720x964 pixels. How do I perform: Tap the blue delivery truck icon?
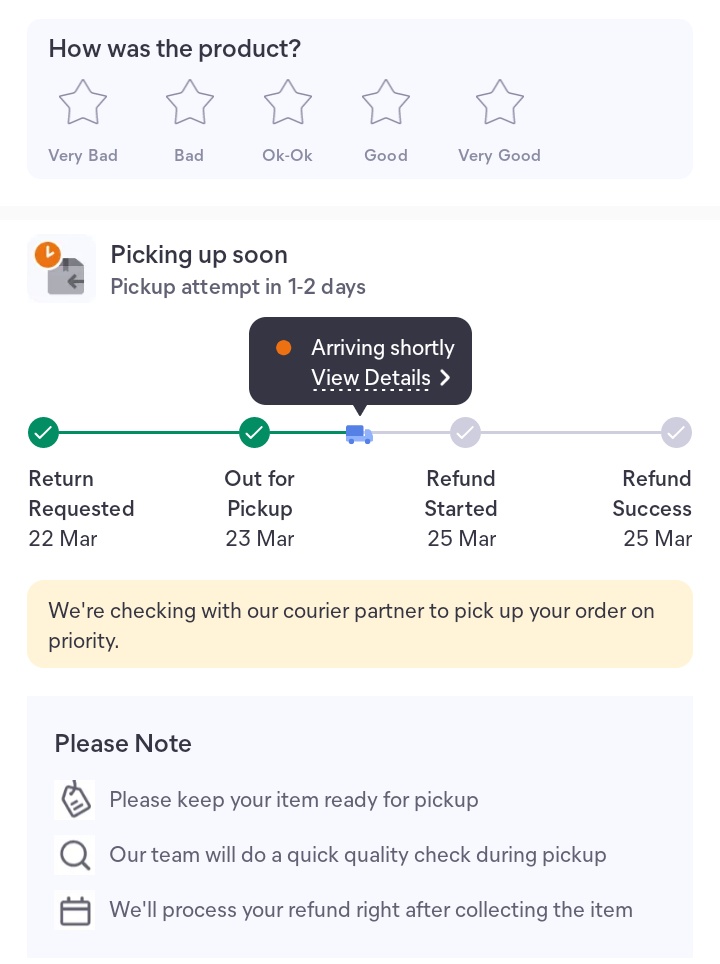(x=359, y=434)
